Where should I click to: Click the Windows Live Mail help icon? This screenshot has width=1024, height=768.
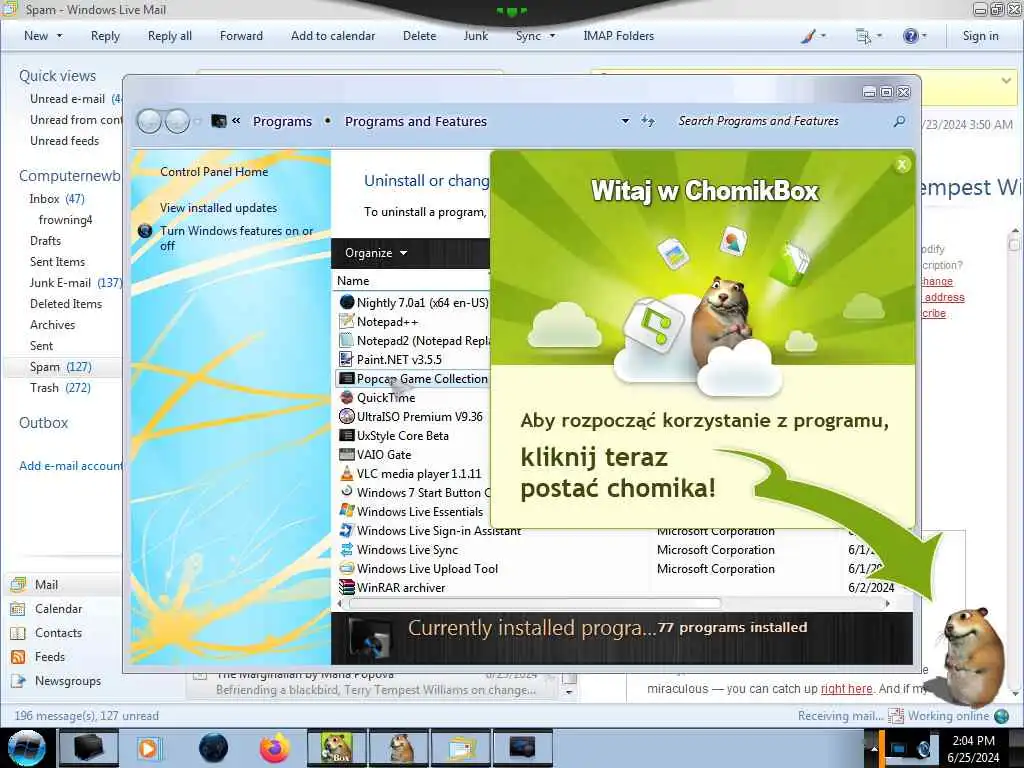(x=910, y=36)
